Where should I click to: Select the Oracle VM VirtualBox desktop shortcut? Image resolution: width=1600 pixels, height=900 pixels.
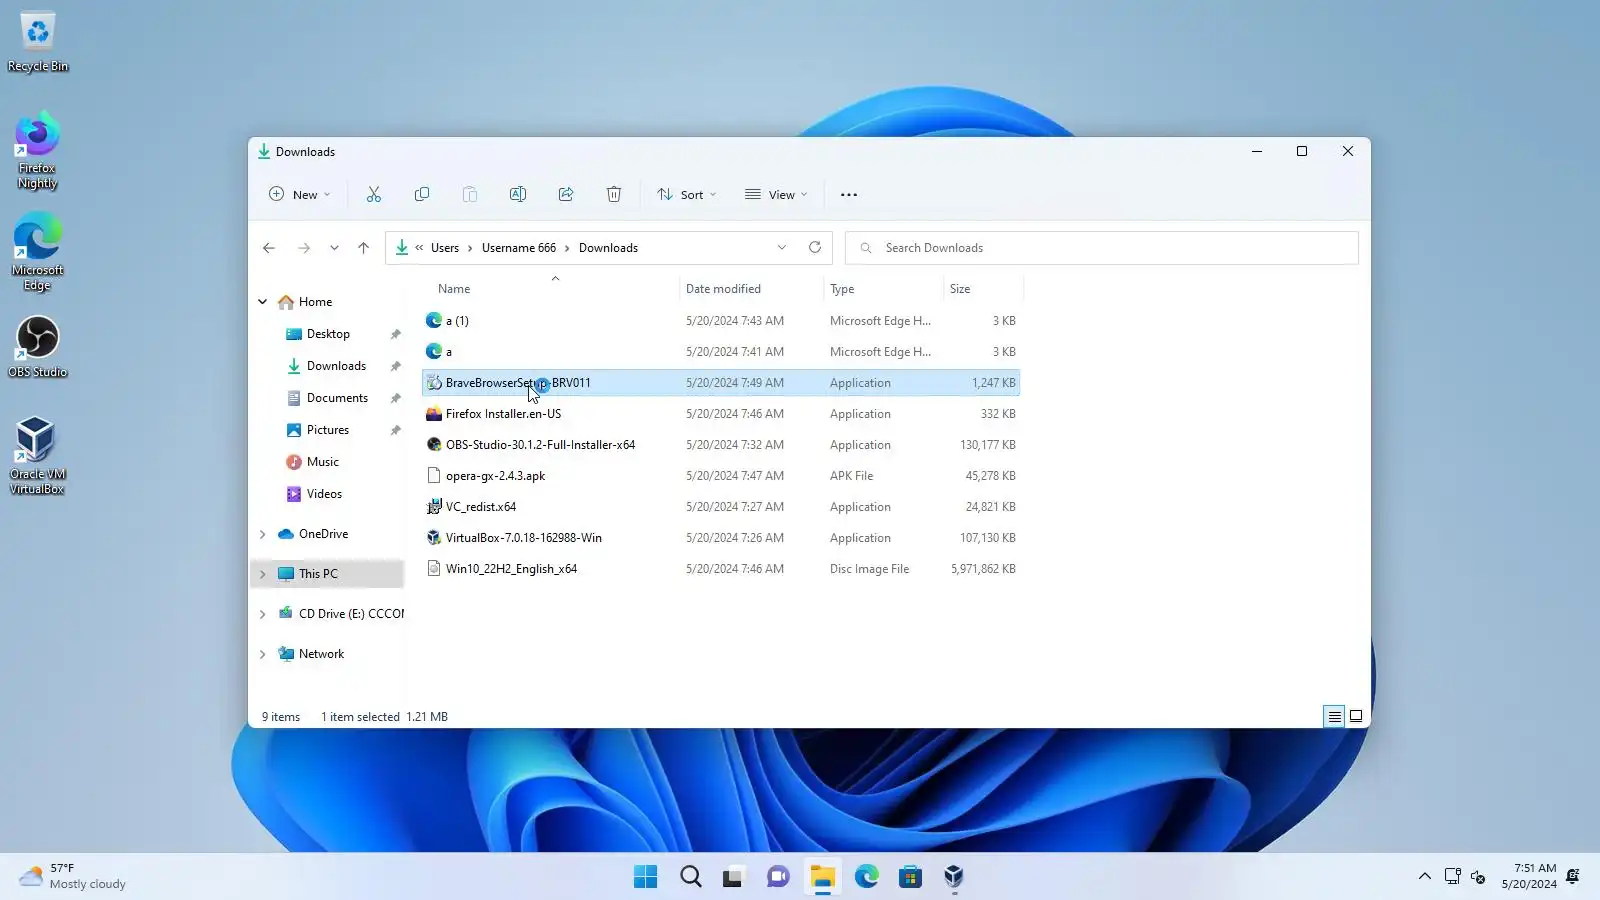37,456
